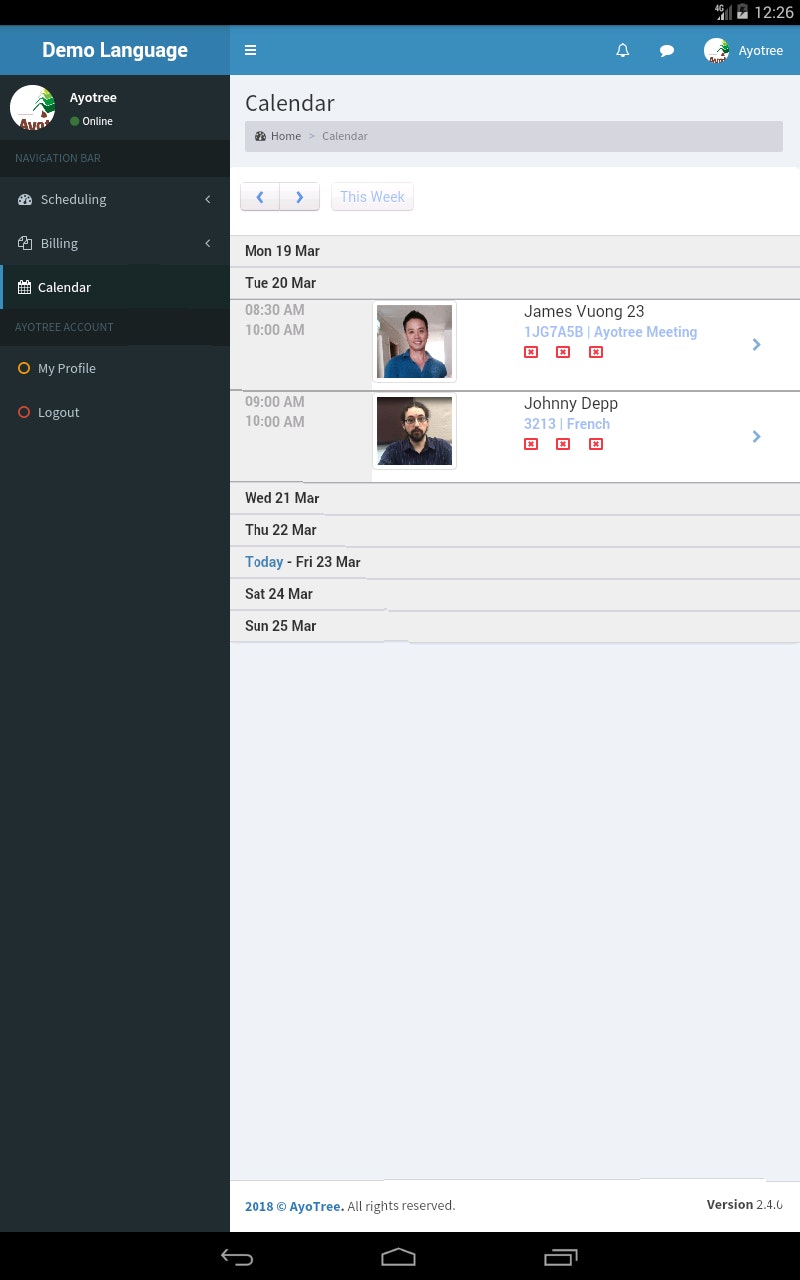Select Calendar in the navigation bar

(115, 287)
